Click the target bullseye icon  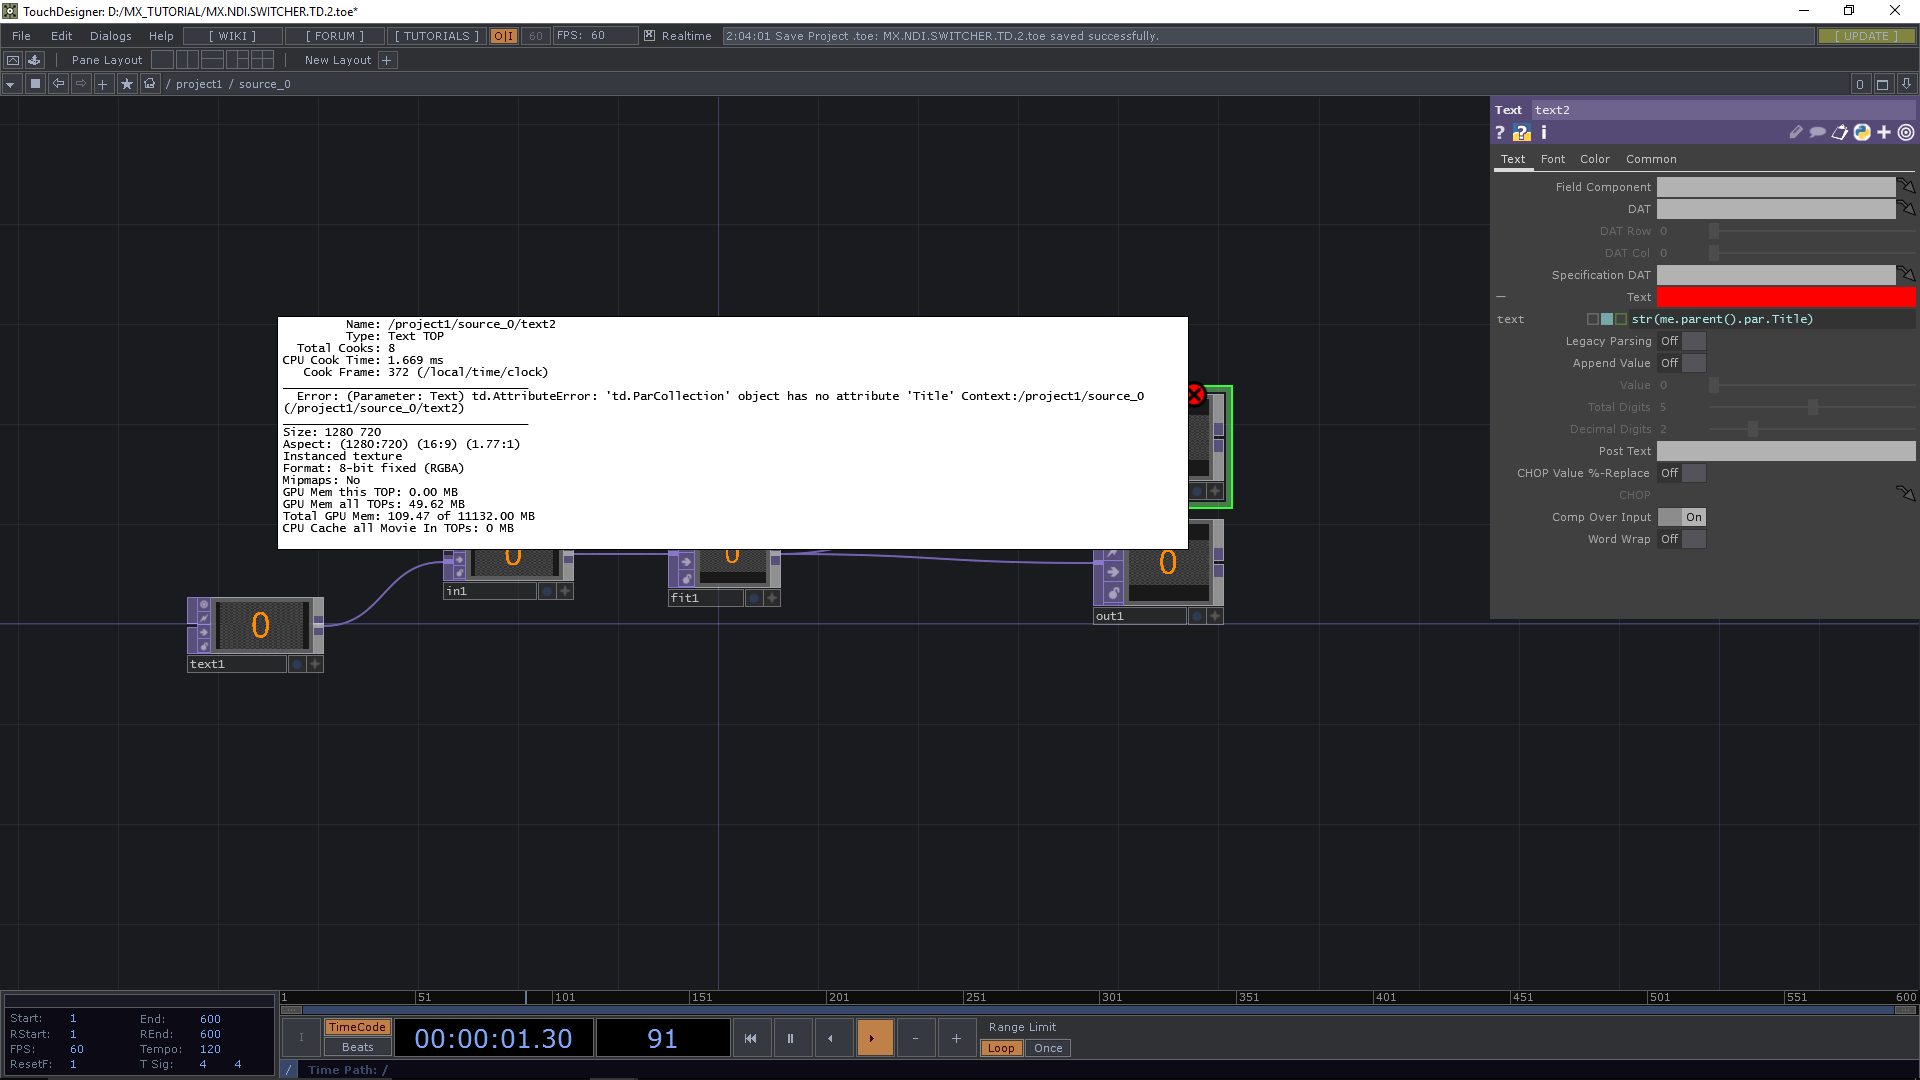[1906, 132]
